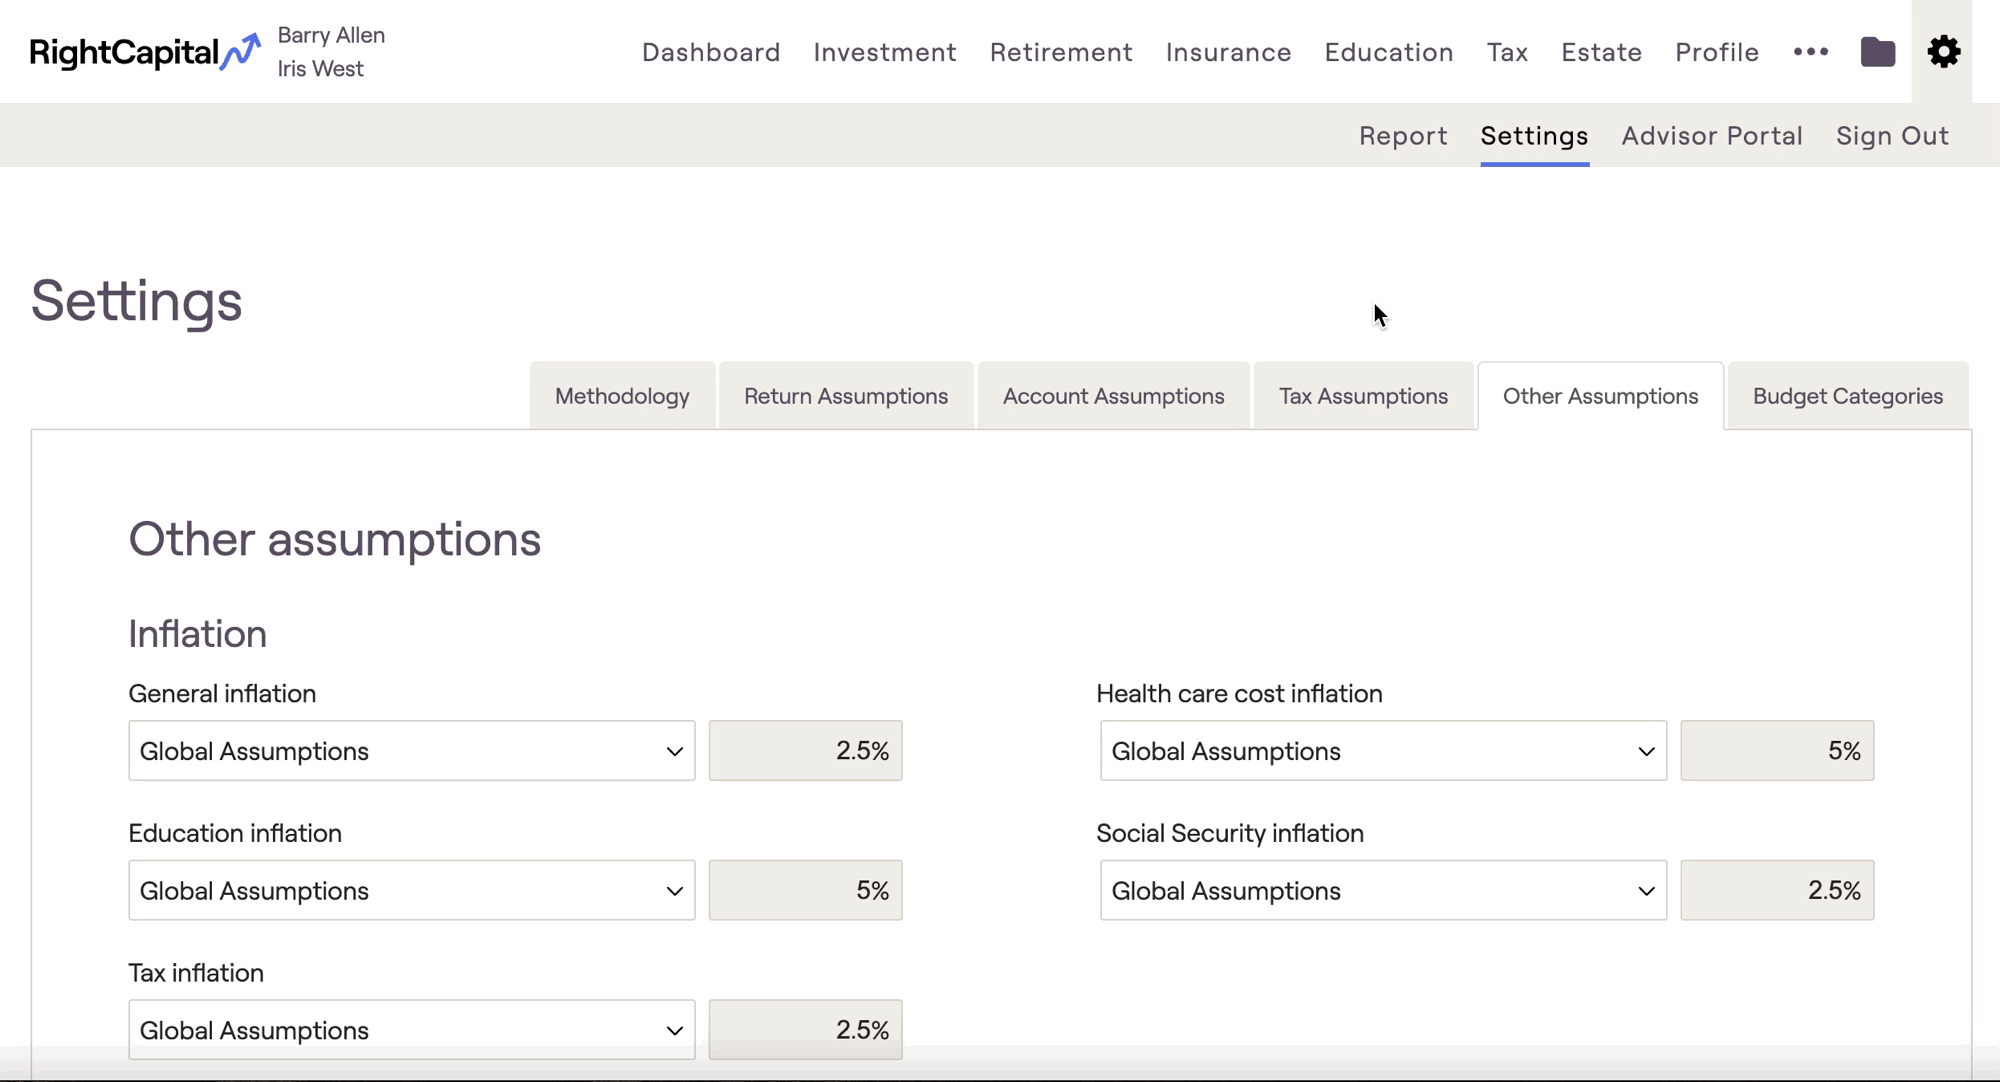Switch to Tax Assumptions tab
This screenshot has width=2000, height=1082.
click(x=1363, y=396)
